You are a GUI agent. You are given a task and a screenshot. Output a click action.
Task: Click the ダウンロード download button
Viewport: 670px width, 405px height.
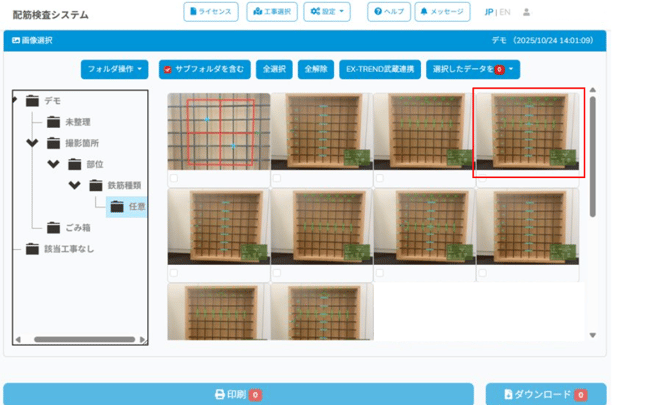click(x=547, y=394)
